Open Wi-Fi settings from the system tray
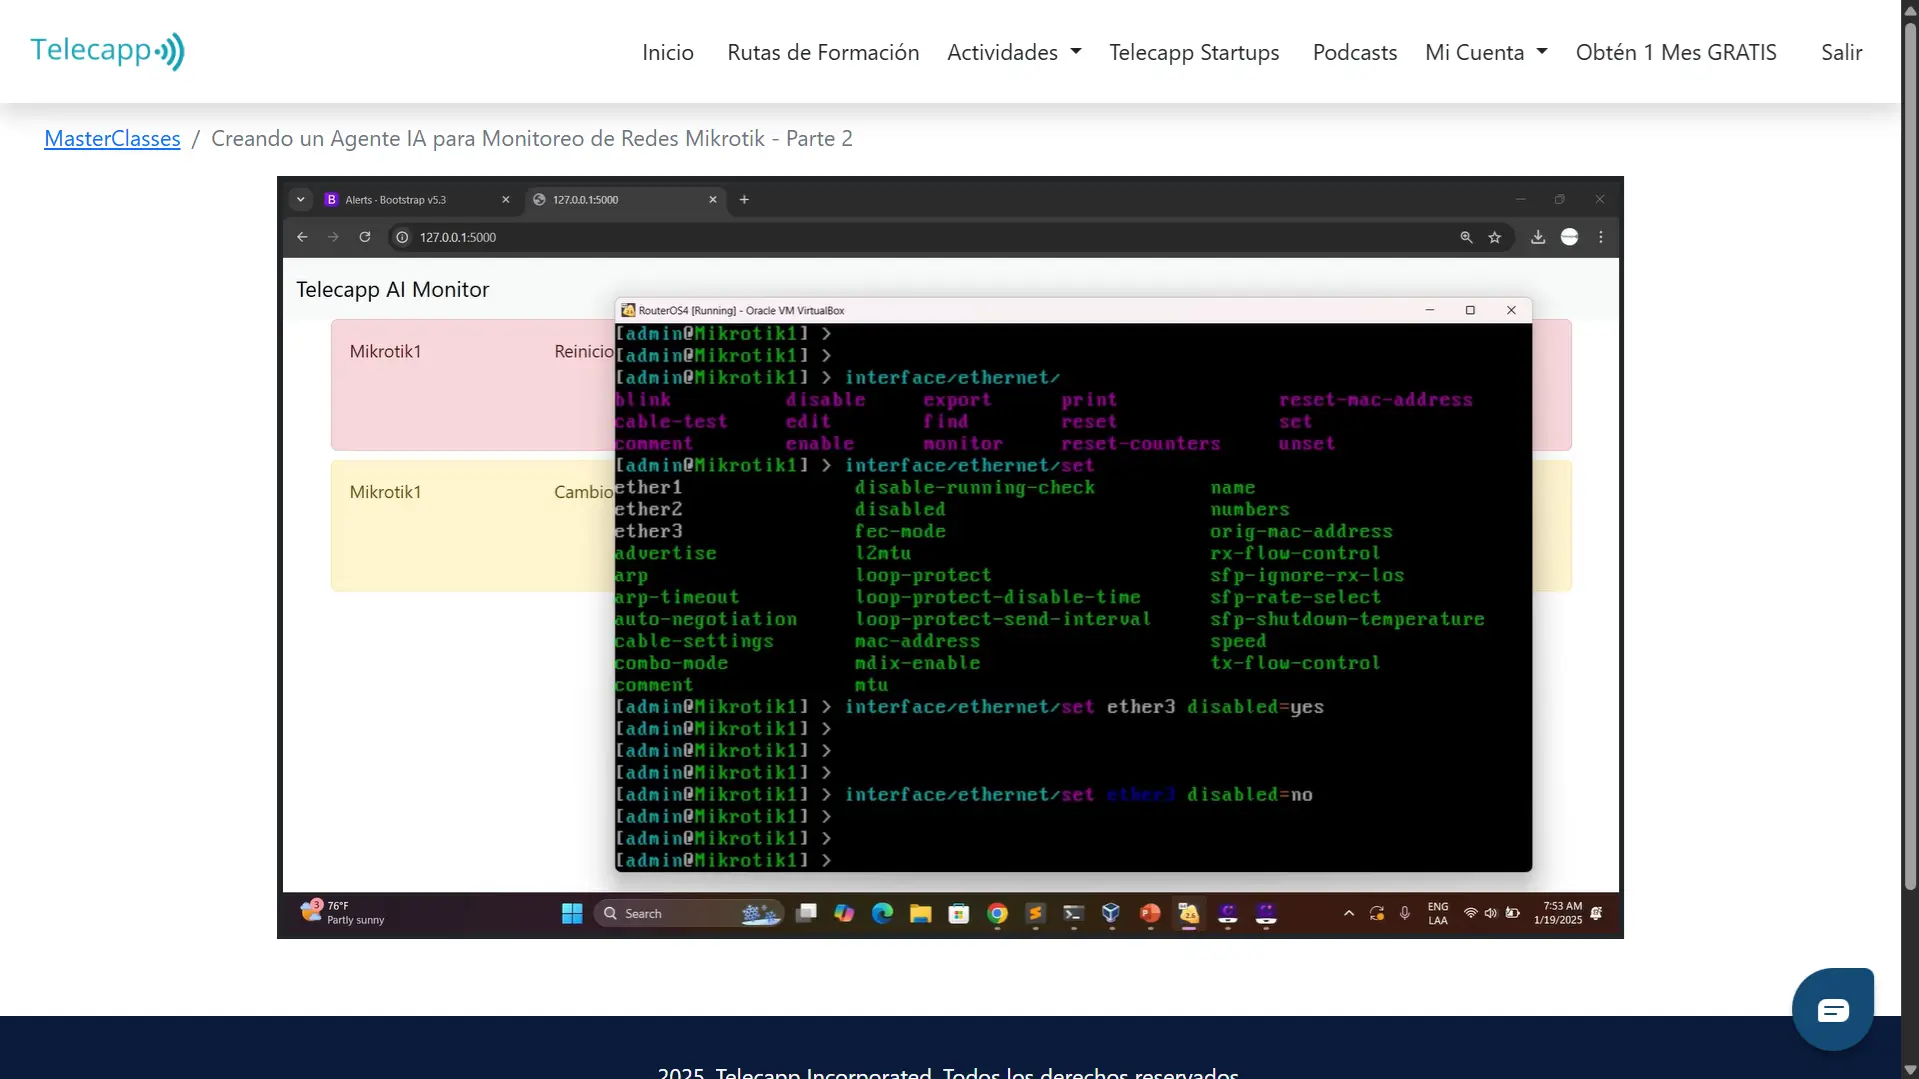1919x1079 pixels. click(x=1470, y=914)
